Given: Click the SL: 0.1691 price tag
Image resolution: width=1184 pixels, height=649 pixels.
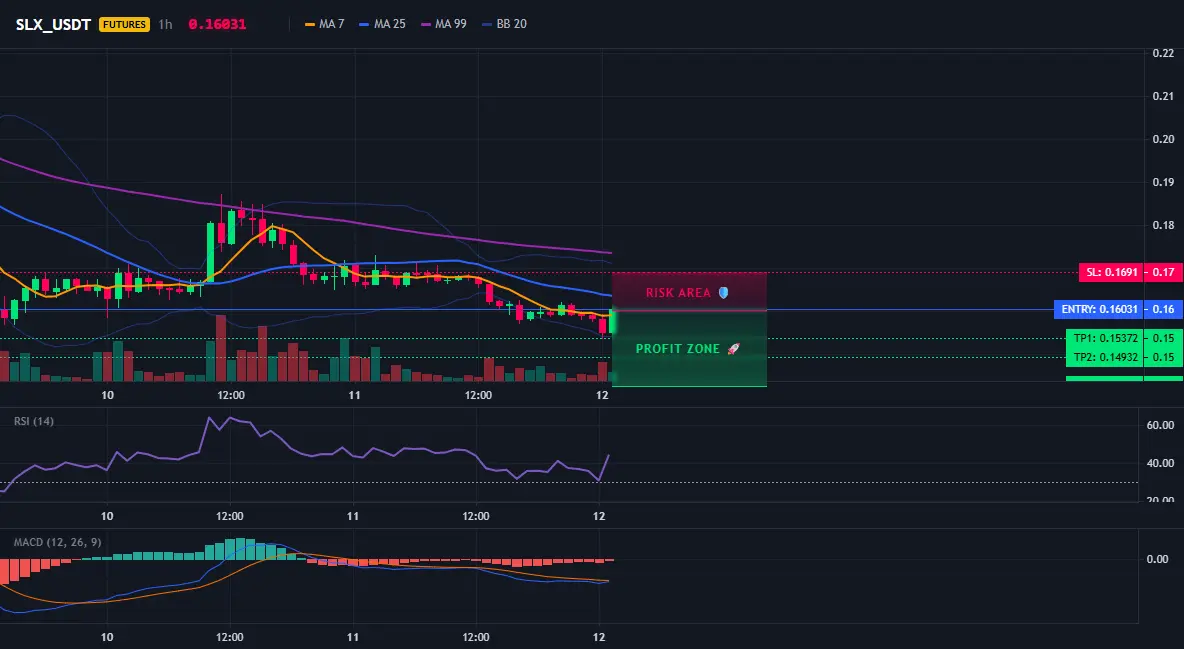Looking at the screenshot, I should tap(1111, 272).
